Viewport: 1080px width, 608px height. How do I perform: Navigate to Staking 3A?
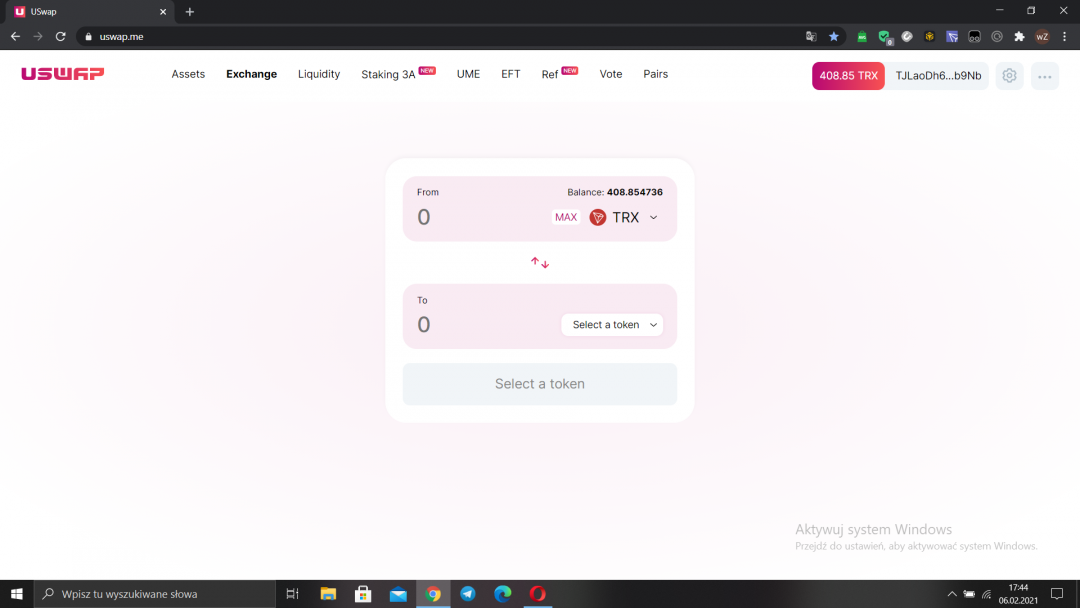pos(388,75)
